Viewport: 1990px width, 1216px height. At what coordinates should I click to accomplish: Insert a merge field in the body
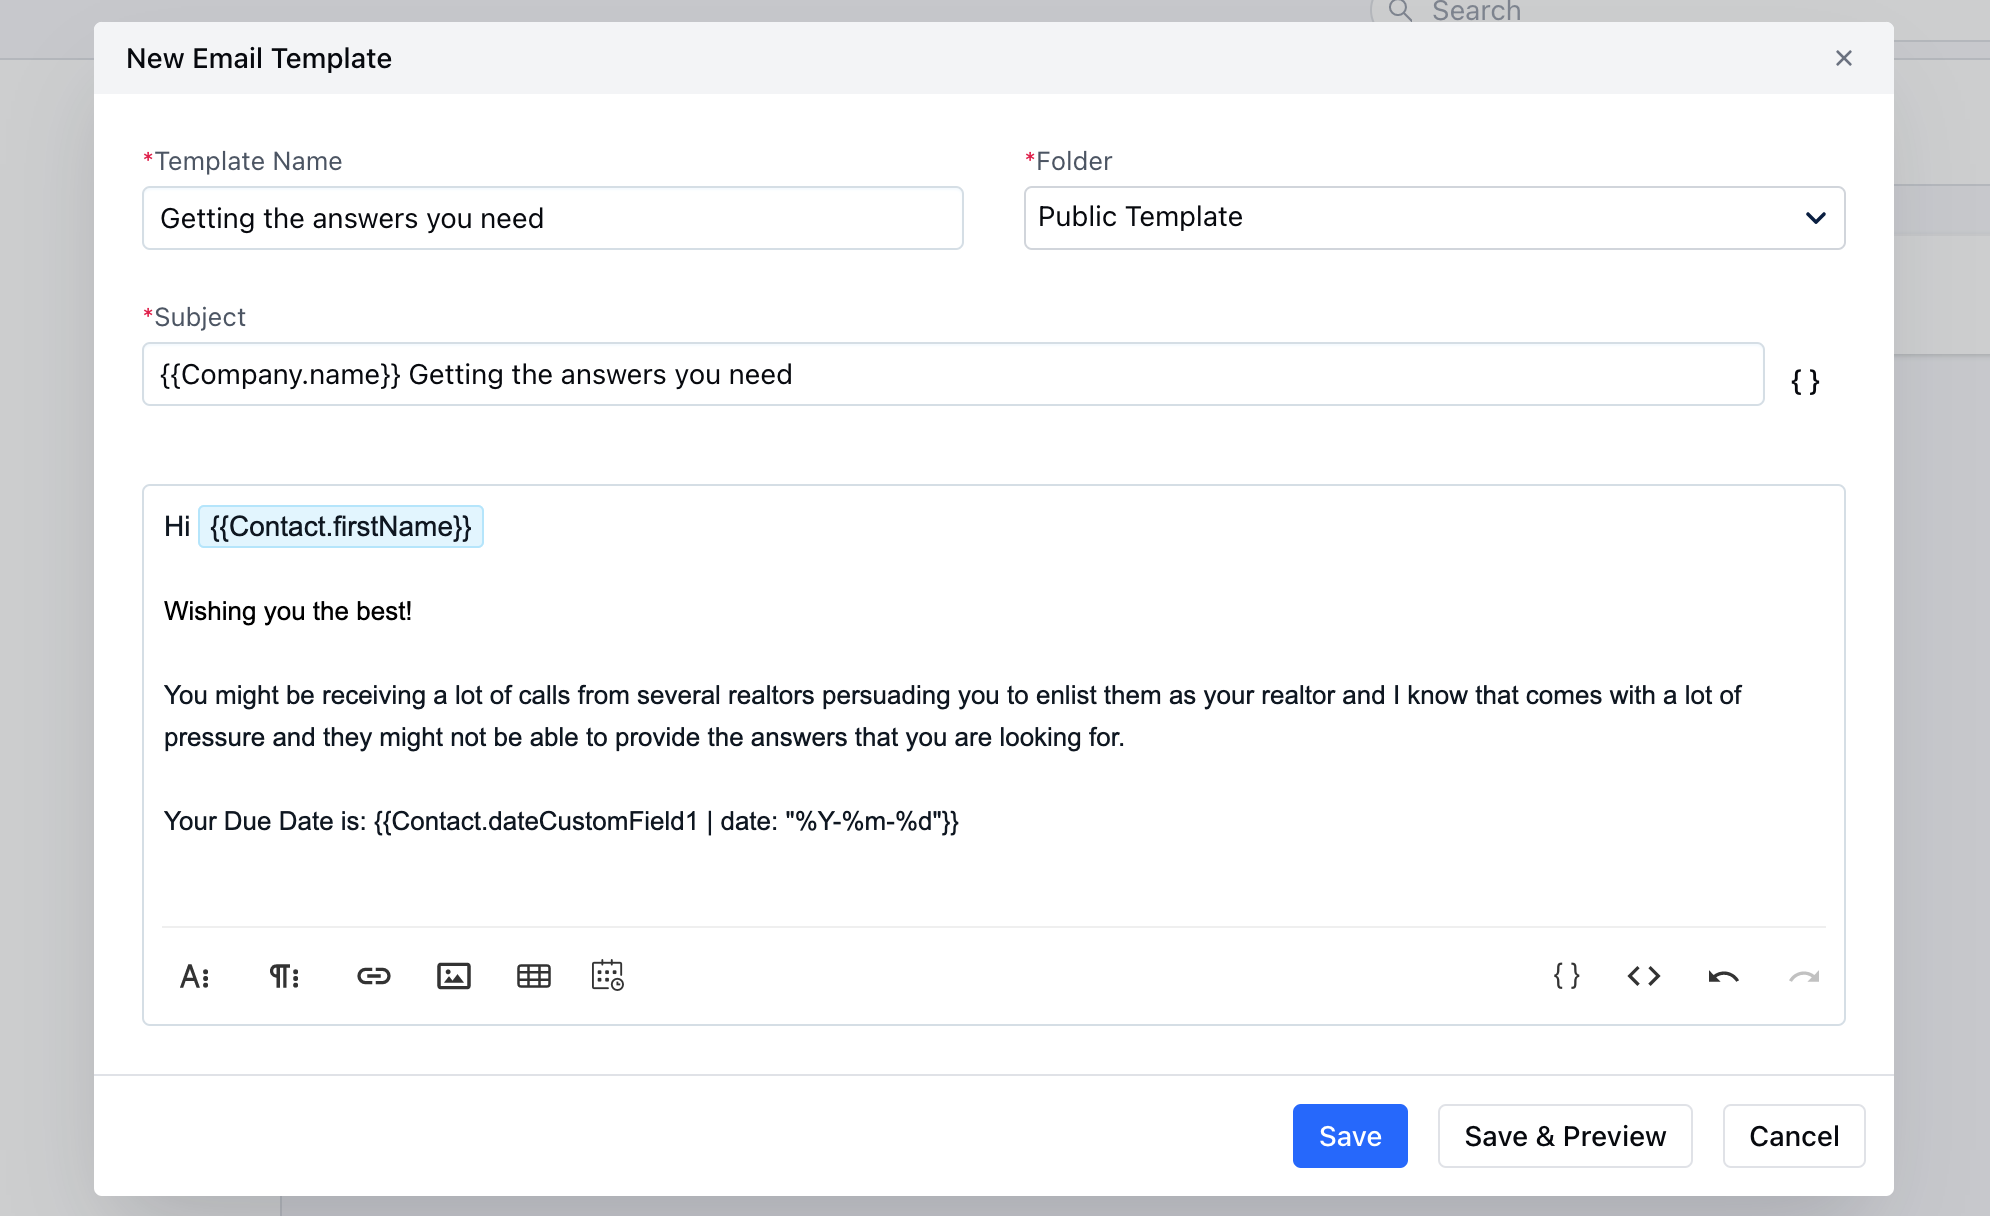click(x=1565, y=976)
